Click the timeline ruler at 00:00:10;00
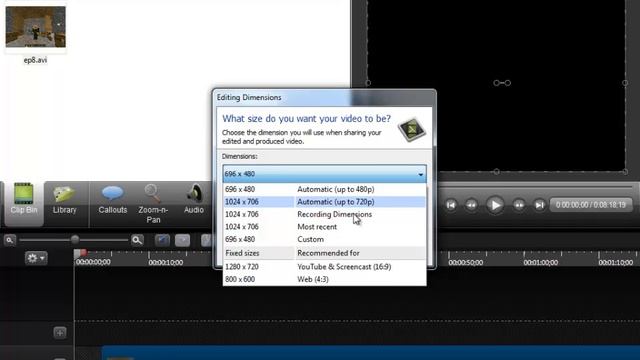Image resolution: width=640 pixels, height=360 pixels. [166, 262]
